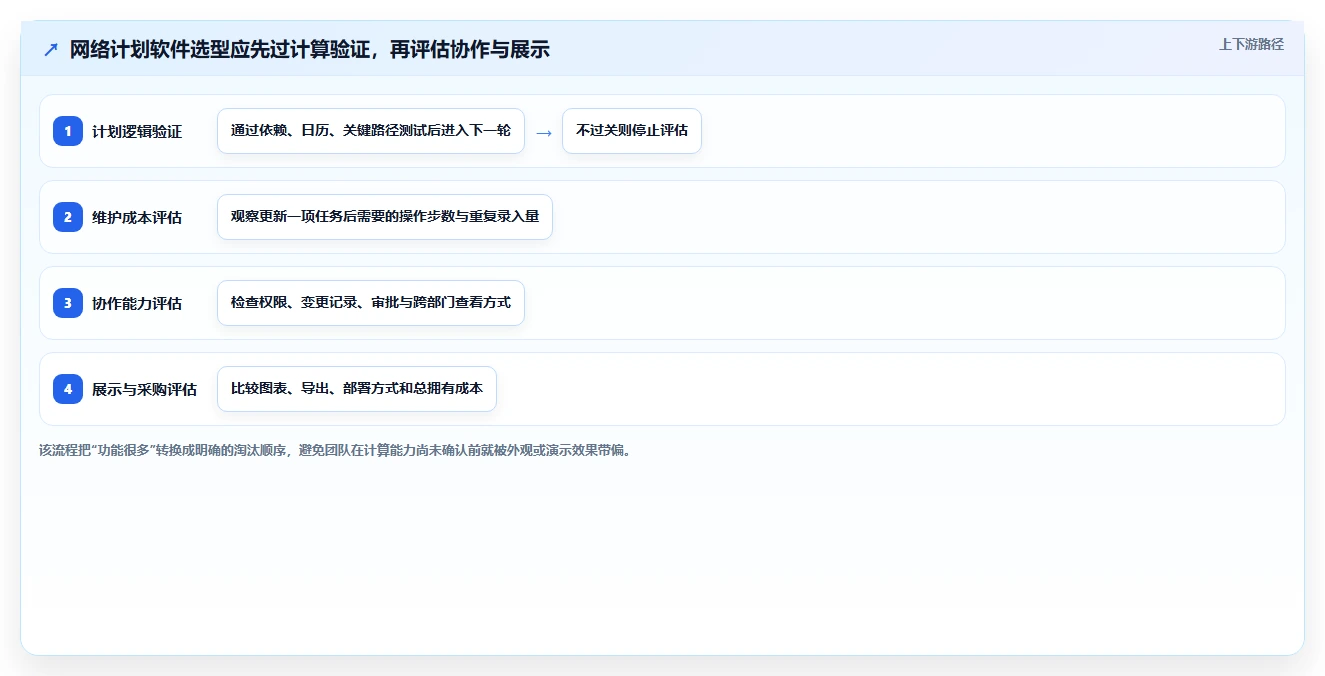Select the step 4 number badge
The image size is (1325, 676).
tap(68, 389)
